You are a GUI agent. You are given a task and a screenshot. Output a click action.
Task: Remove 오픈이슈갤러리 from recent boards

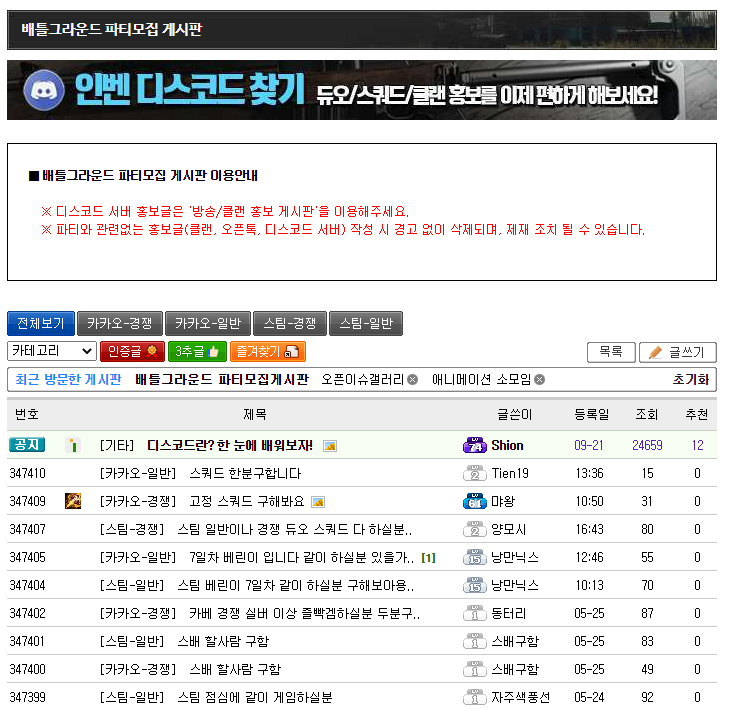click(412, 380)
